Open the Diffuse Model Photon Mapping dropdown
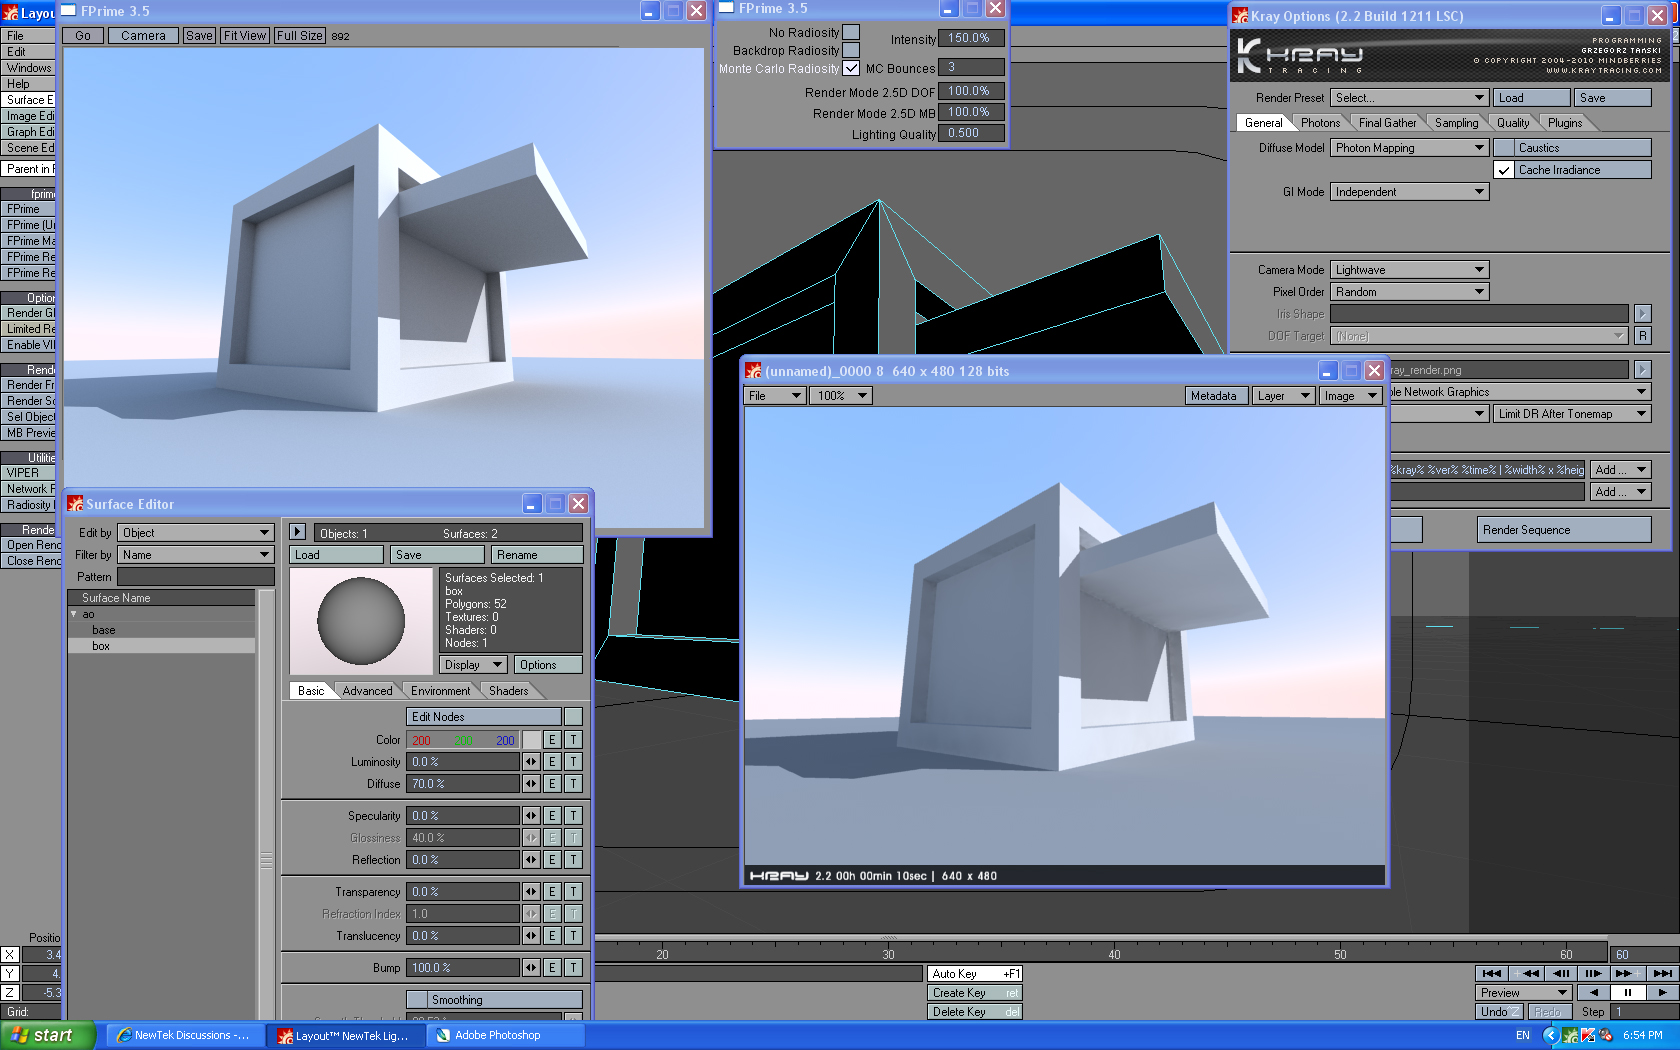This screenshot has width=1680, height=1050. (x=1409, y=148)
